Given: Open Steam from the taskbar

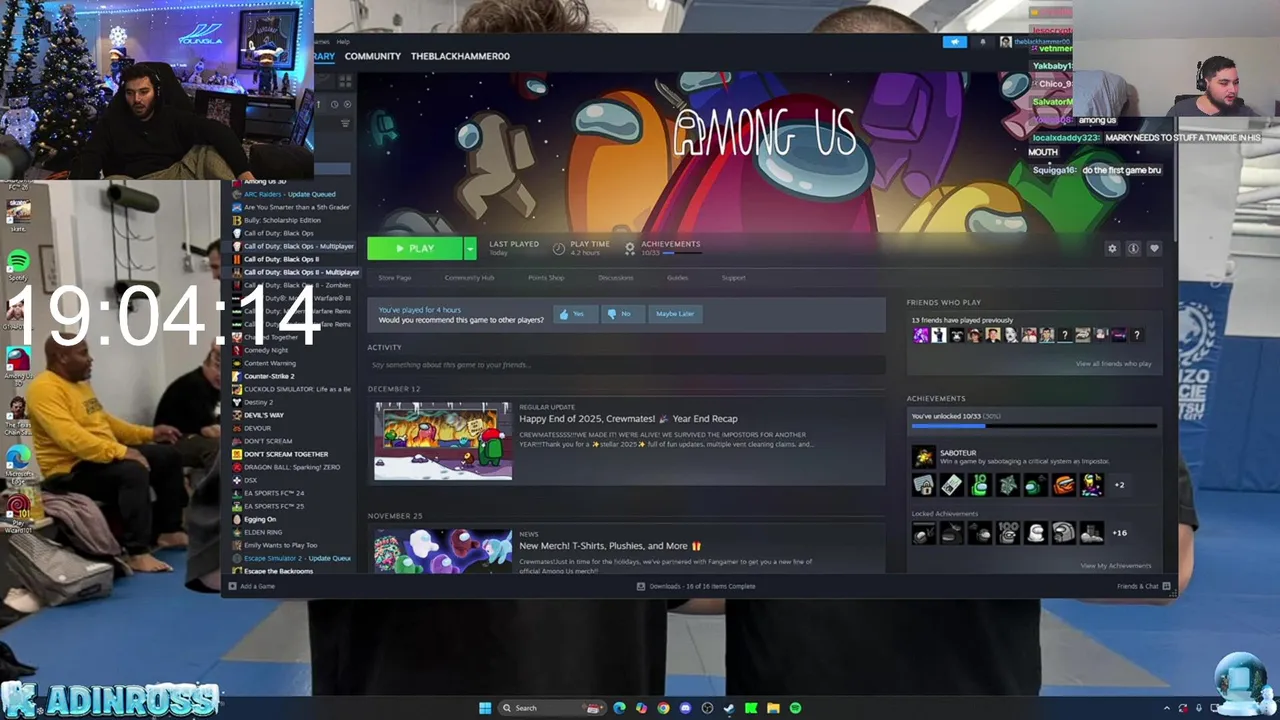Looking at the screenshot, I should point(729,708).
